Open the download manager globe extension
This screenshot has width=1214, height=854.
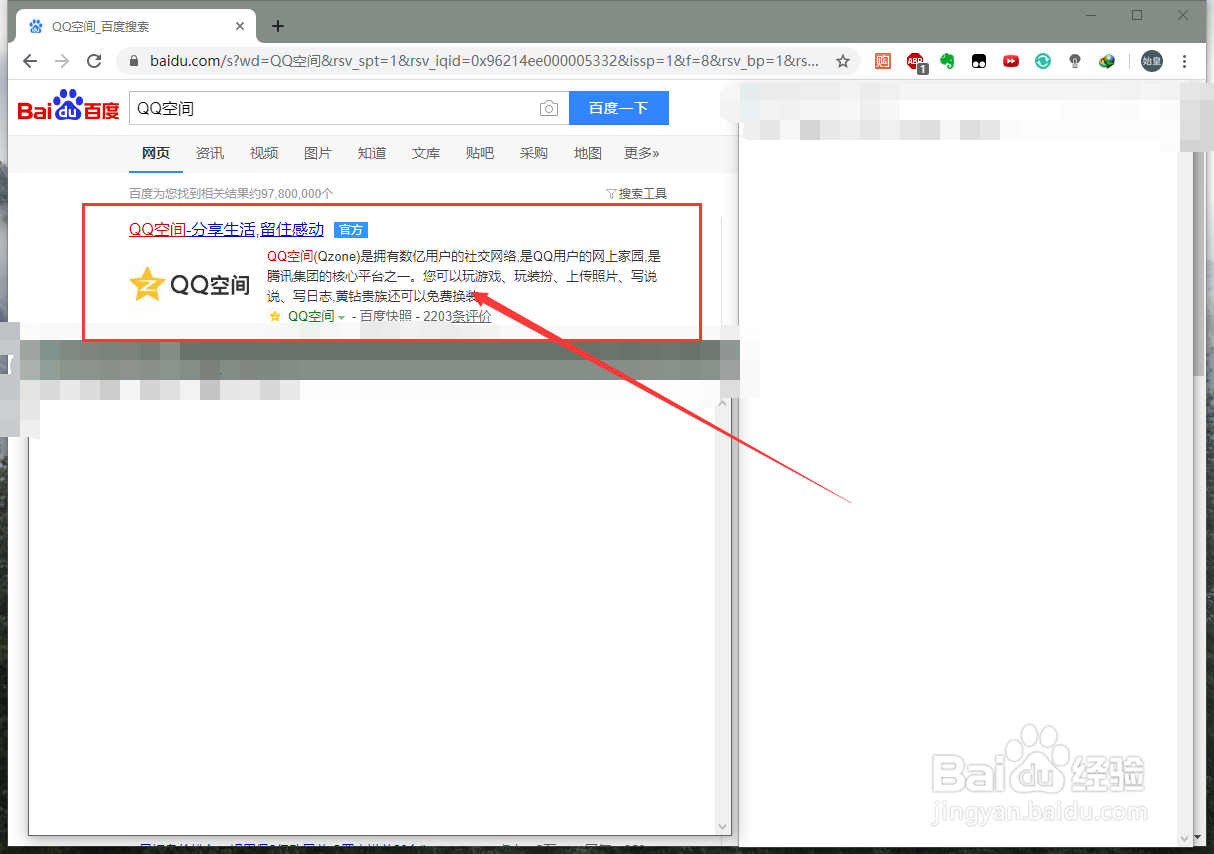(x=1107, y=61)
